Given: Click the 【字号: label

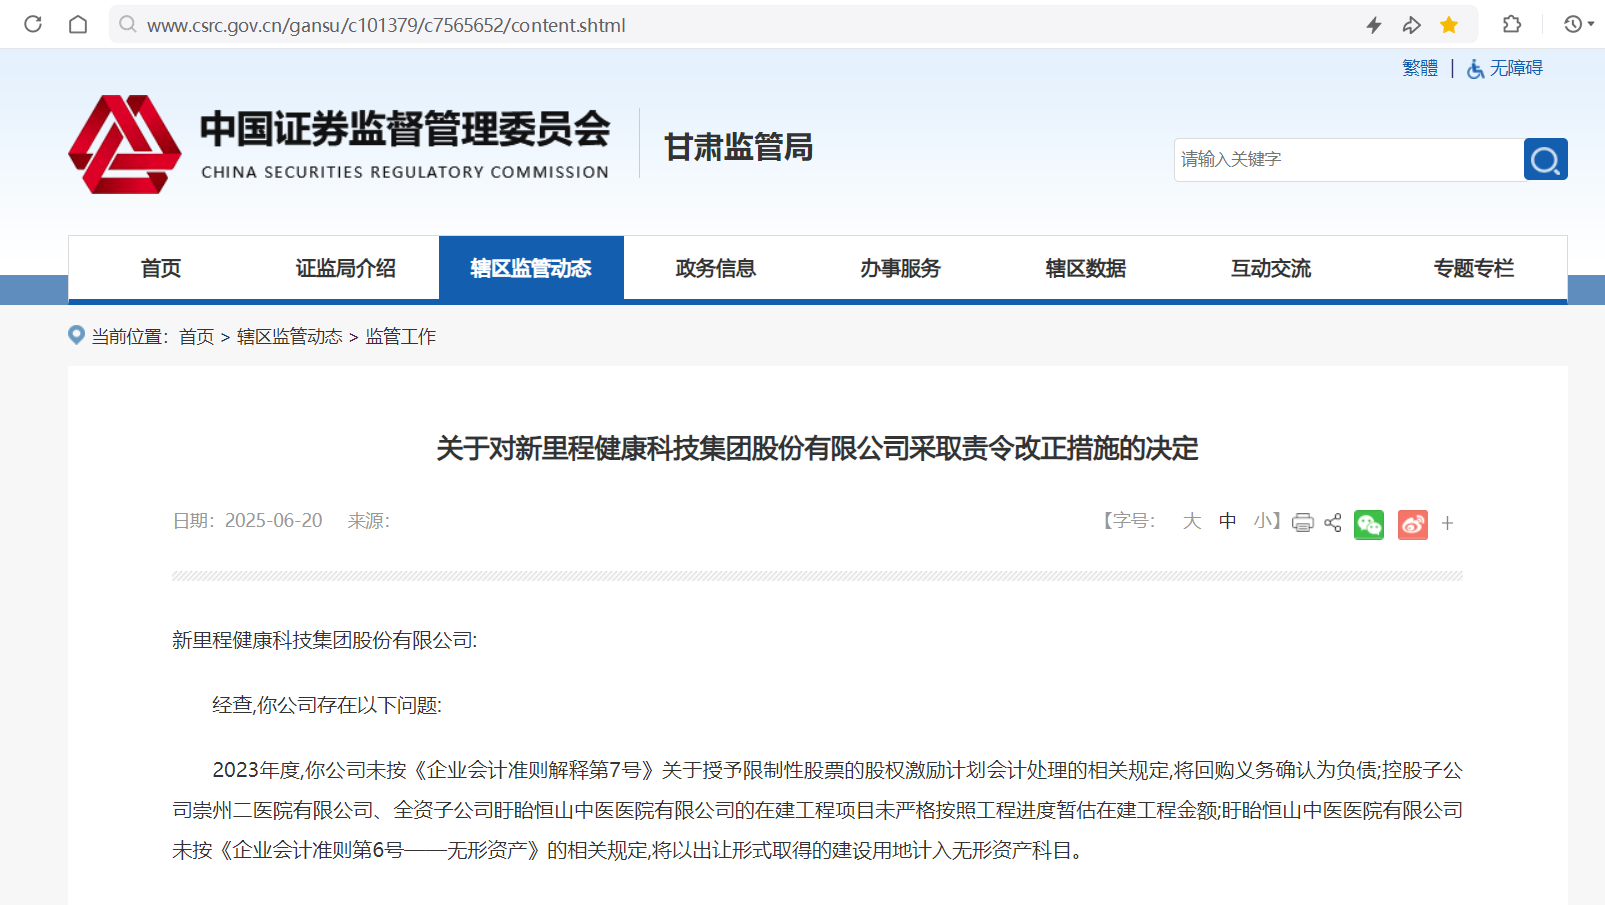Looking at the screenshot, I should tap(1129, 521).
